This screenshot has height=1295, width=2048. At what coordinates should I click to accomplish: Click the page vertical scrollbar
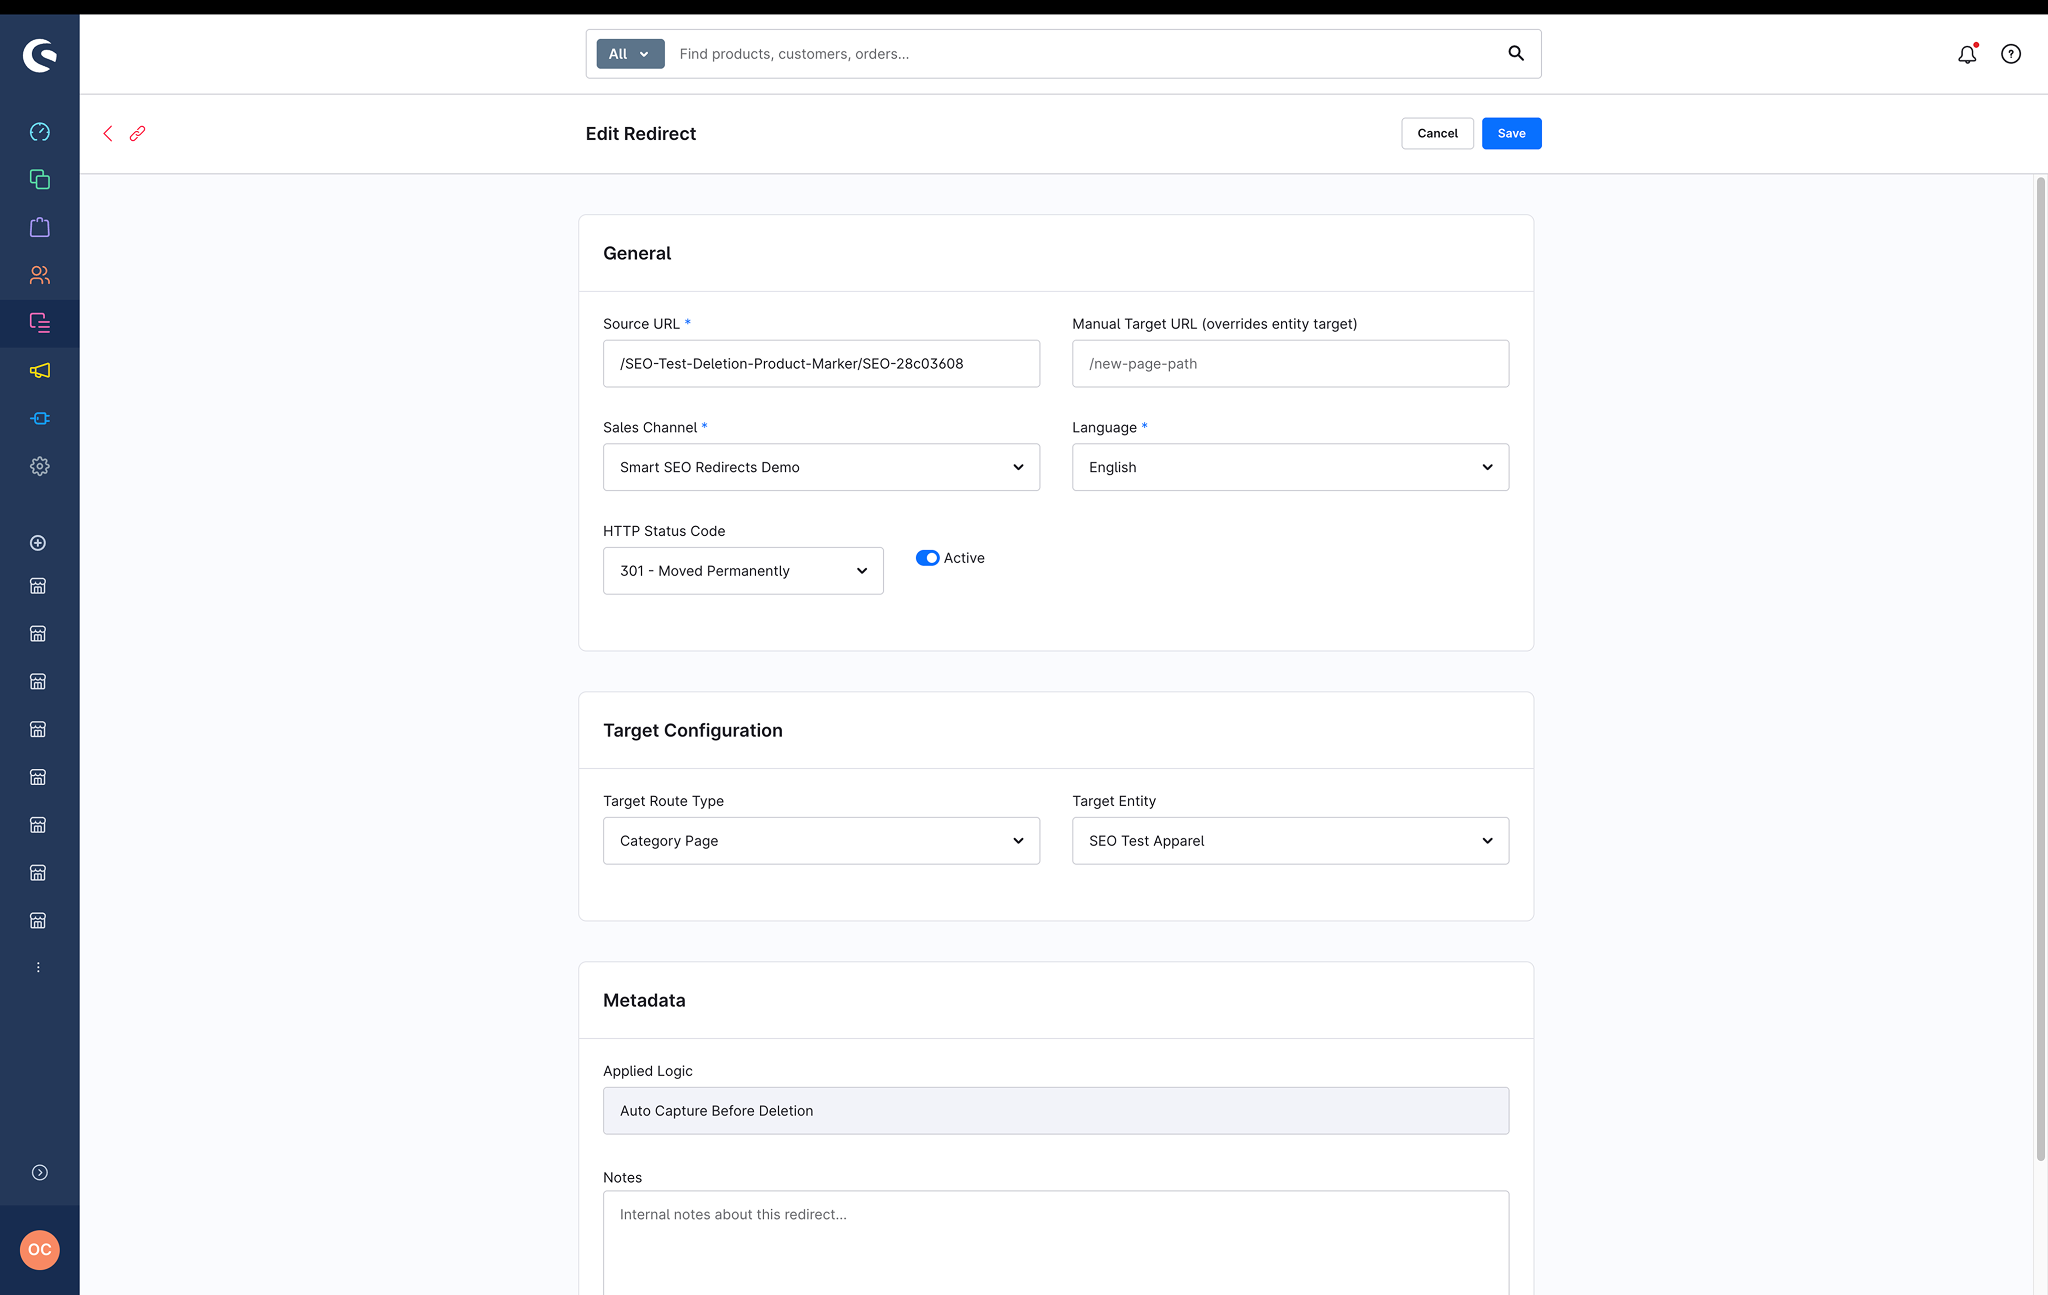coord(2040,669)
